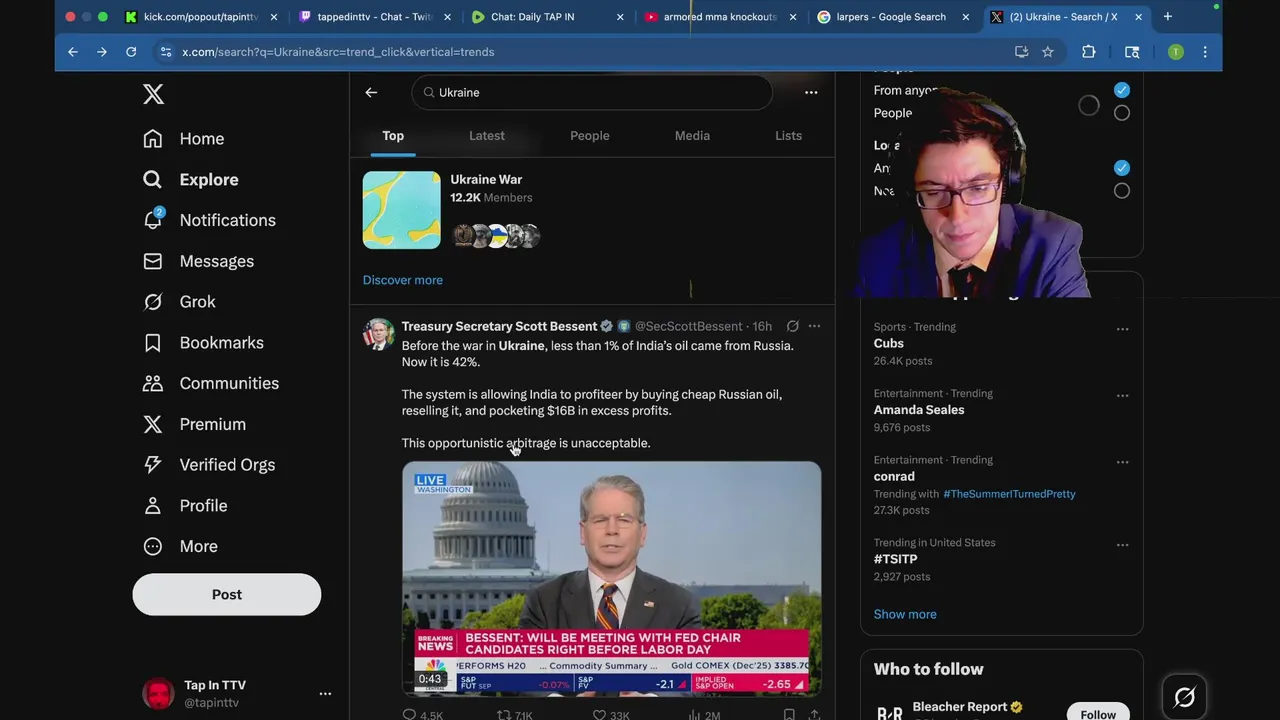This screenshot has width=1280, height=720.
Task: Switch to armored mma knockouts tab
Action: pos(720,17)
